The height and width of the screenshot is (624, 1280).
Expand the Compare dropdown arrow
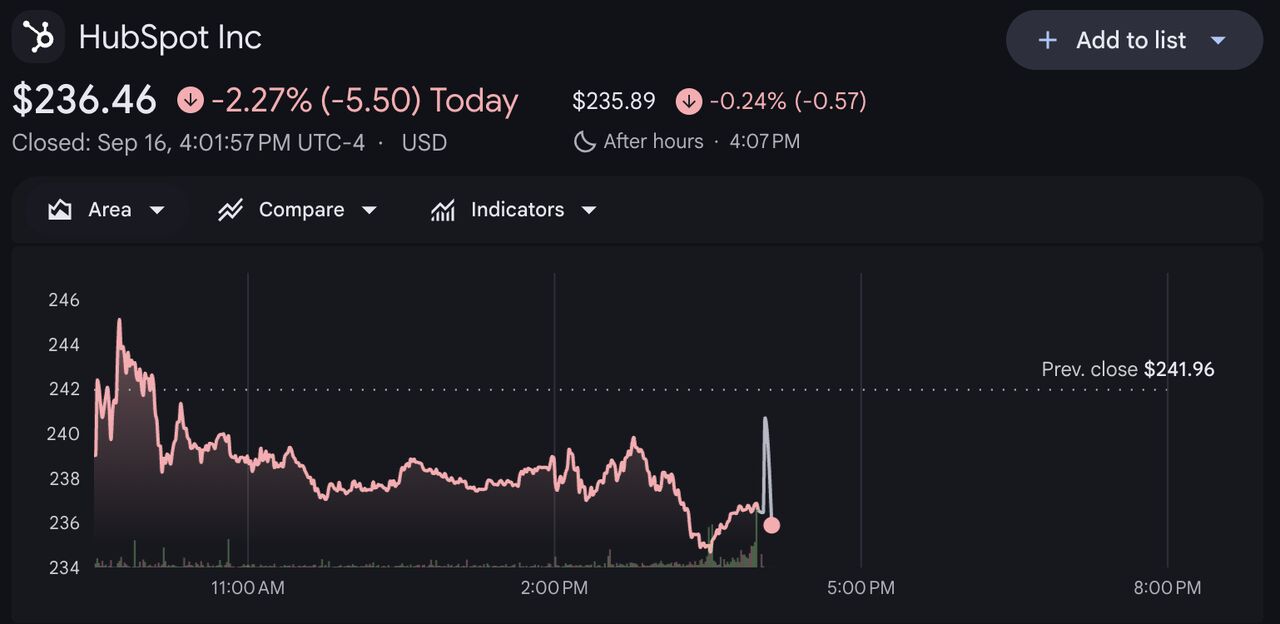tap(369, 210)
